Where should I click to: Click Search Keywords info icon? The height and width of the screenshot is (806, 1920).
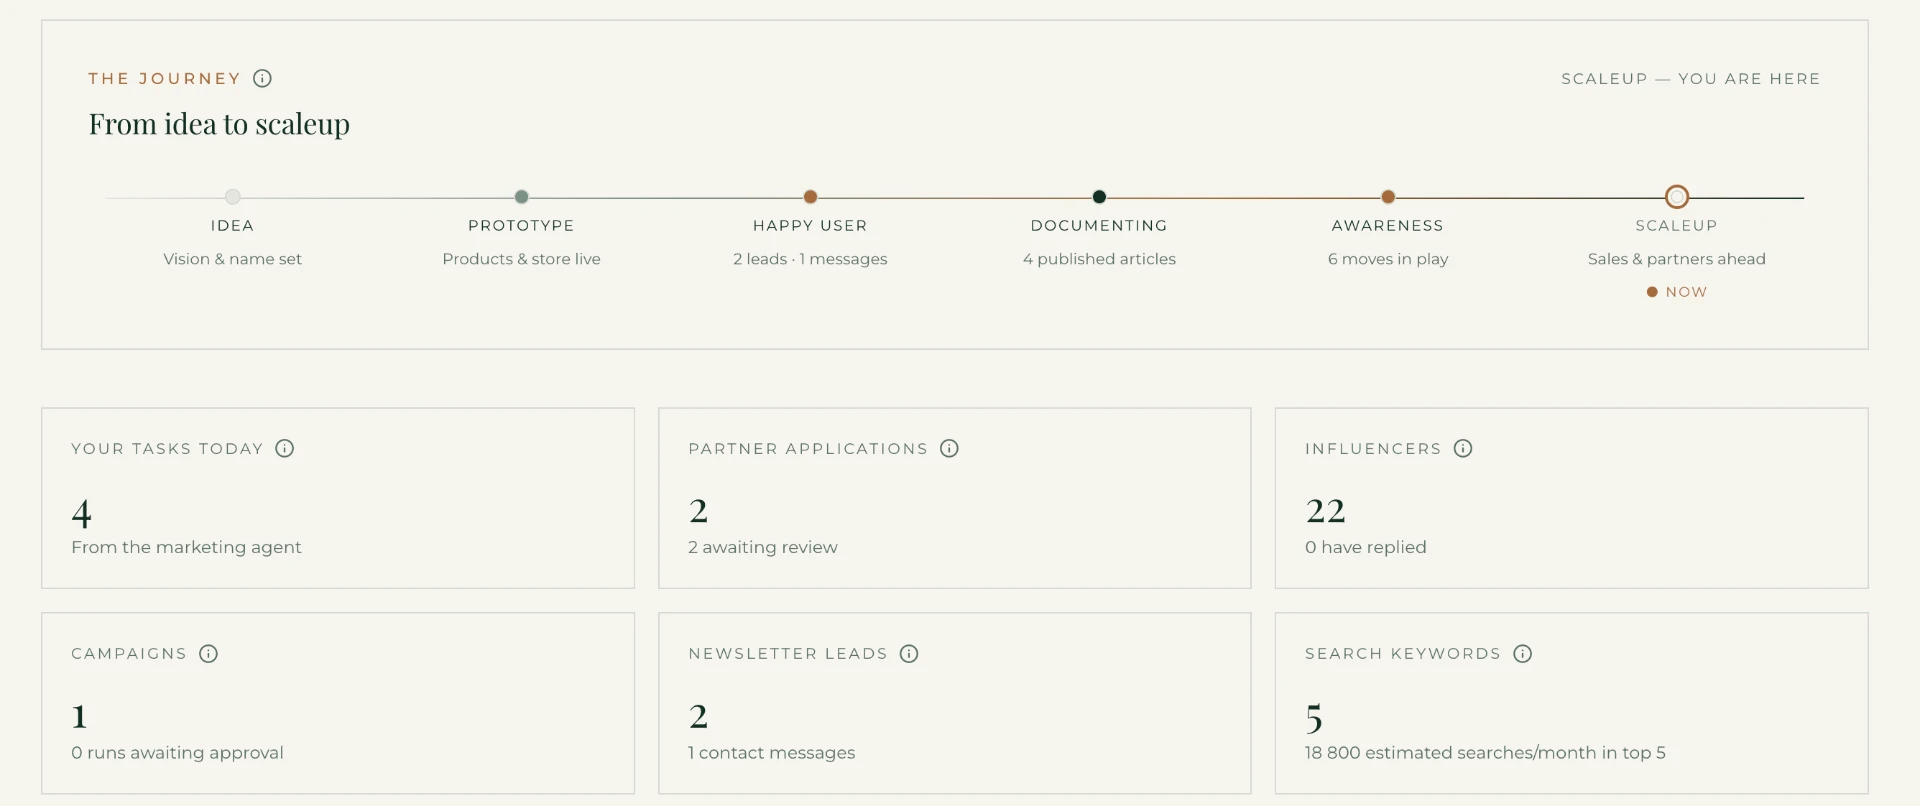point(1523,654)
